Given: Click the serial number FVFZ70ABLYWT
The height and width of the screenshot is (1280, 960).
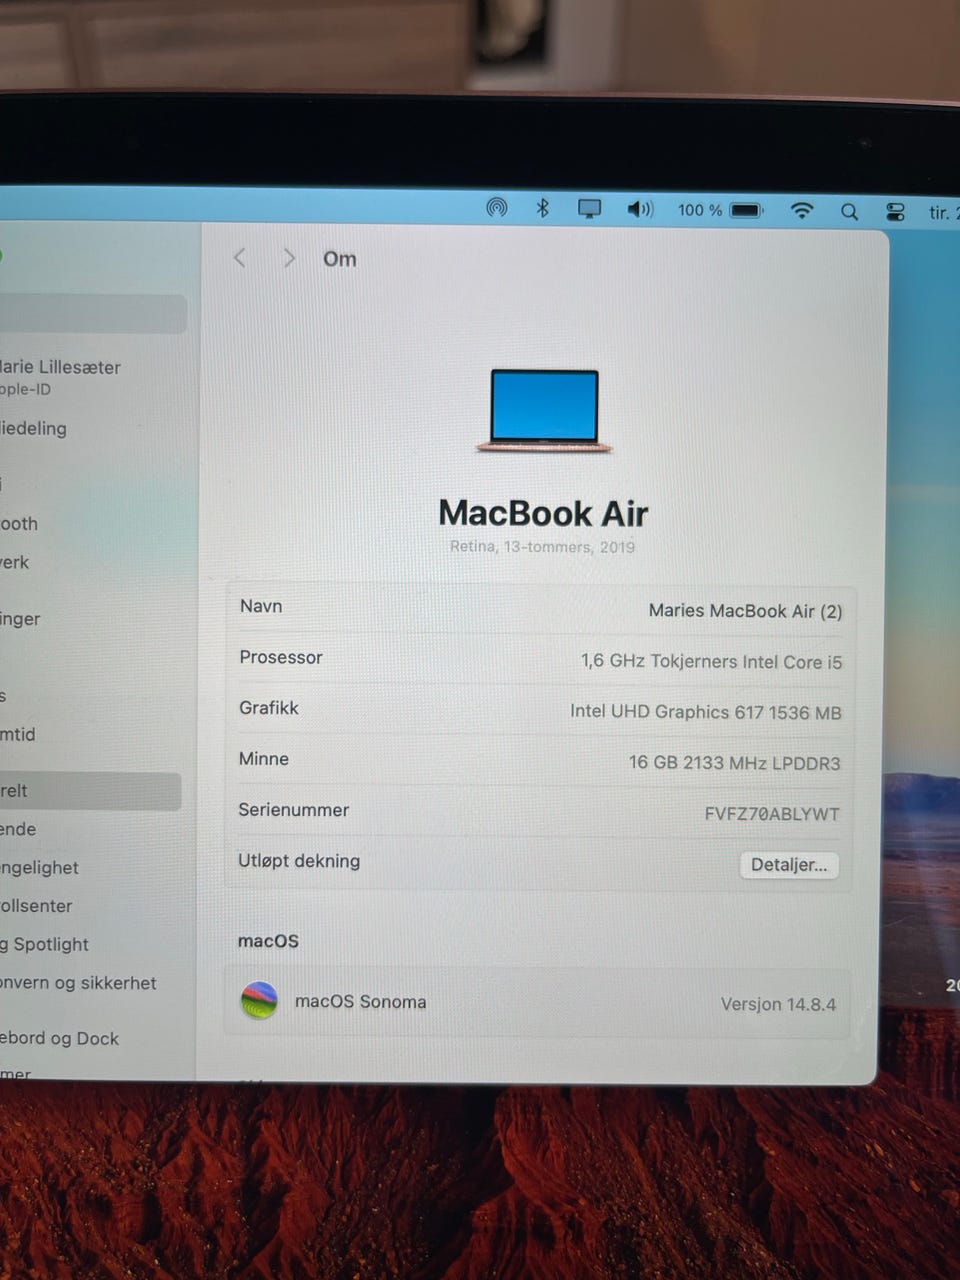Looking at the screenshot, I should point(772,814).
